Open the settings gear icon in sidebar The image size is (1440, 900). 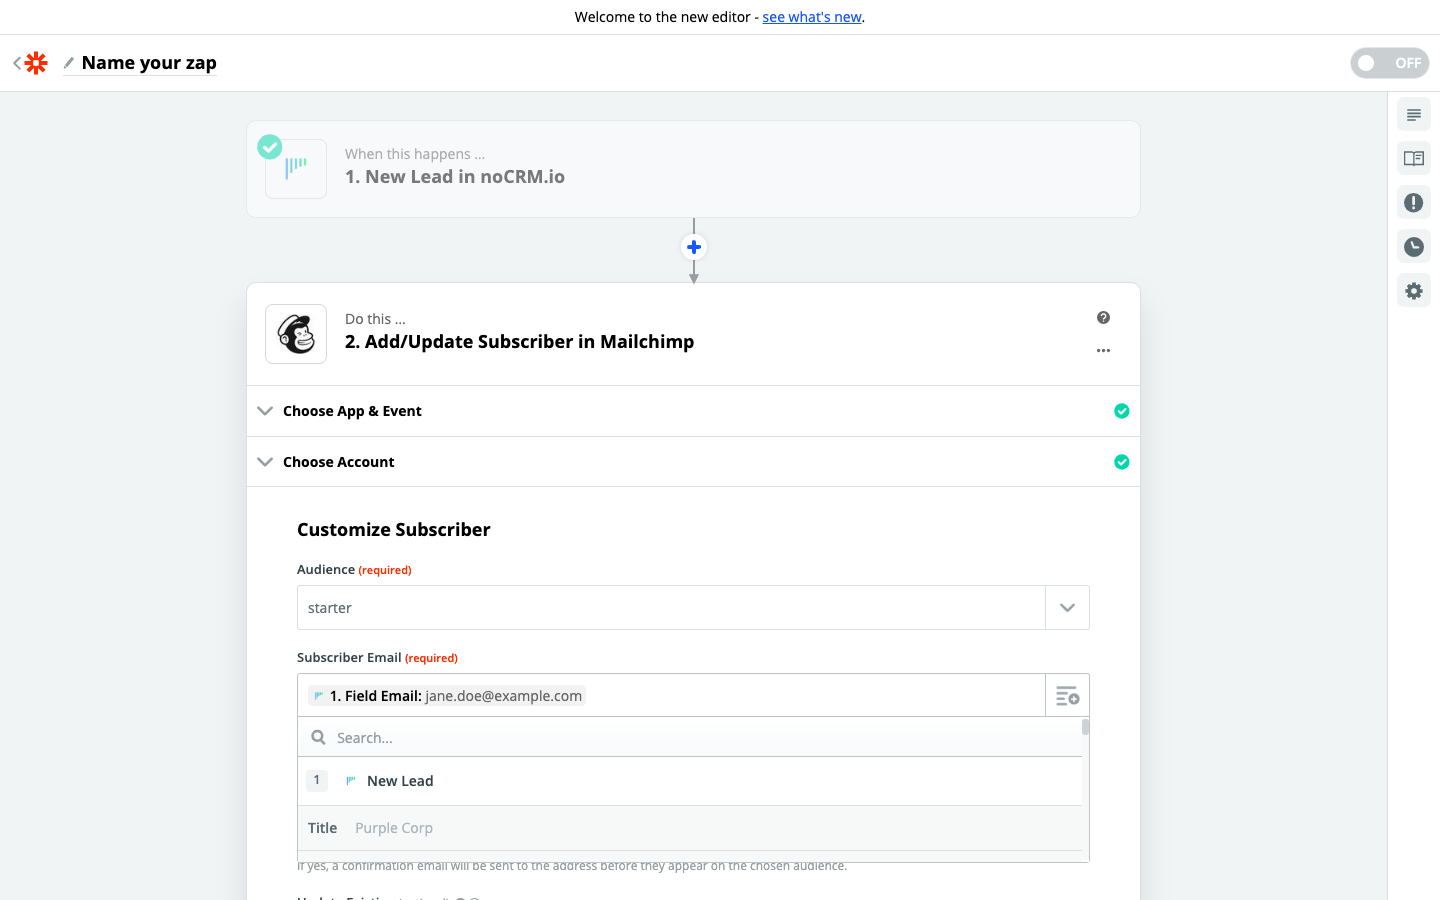(x=1413, y=291)
